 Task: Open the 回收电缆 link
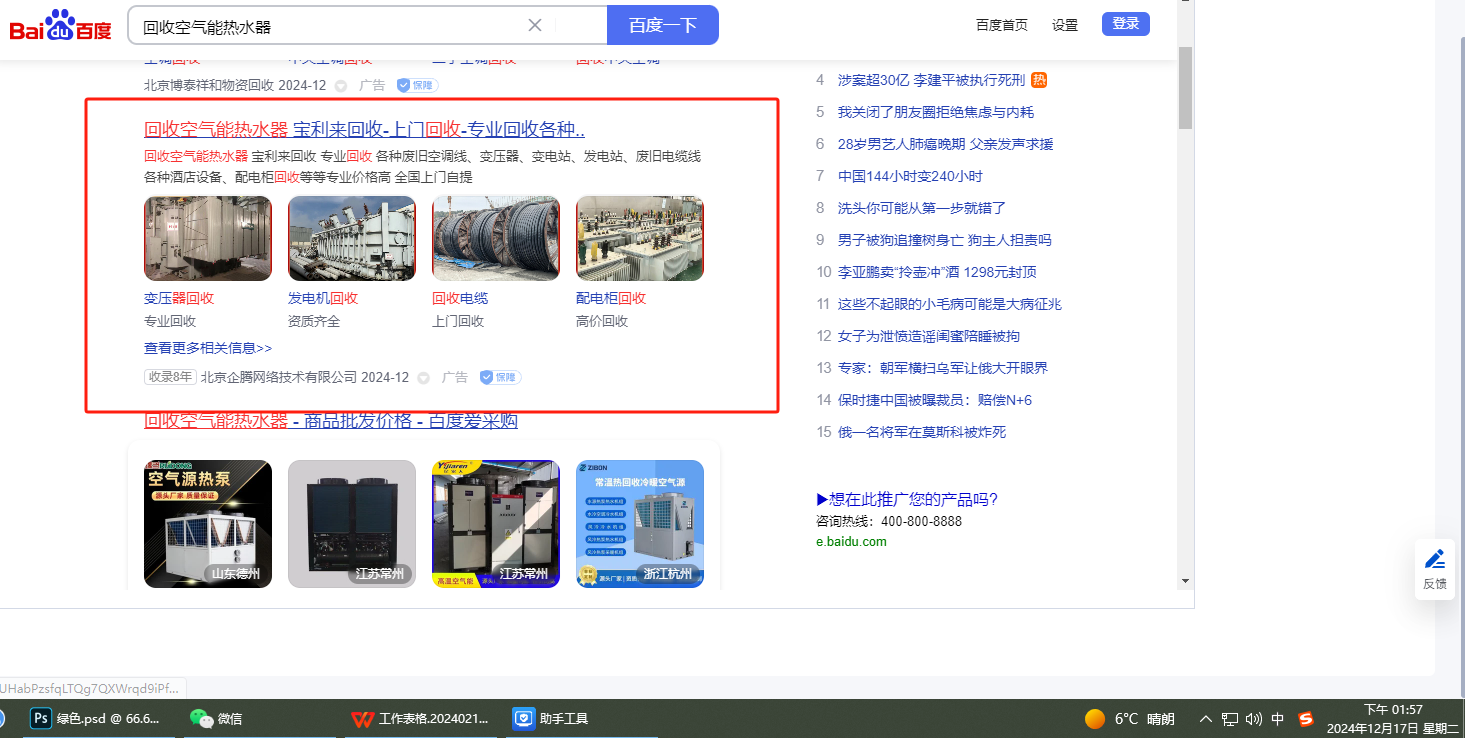pyautogui.click(x=460, y=298)
